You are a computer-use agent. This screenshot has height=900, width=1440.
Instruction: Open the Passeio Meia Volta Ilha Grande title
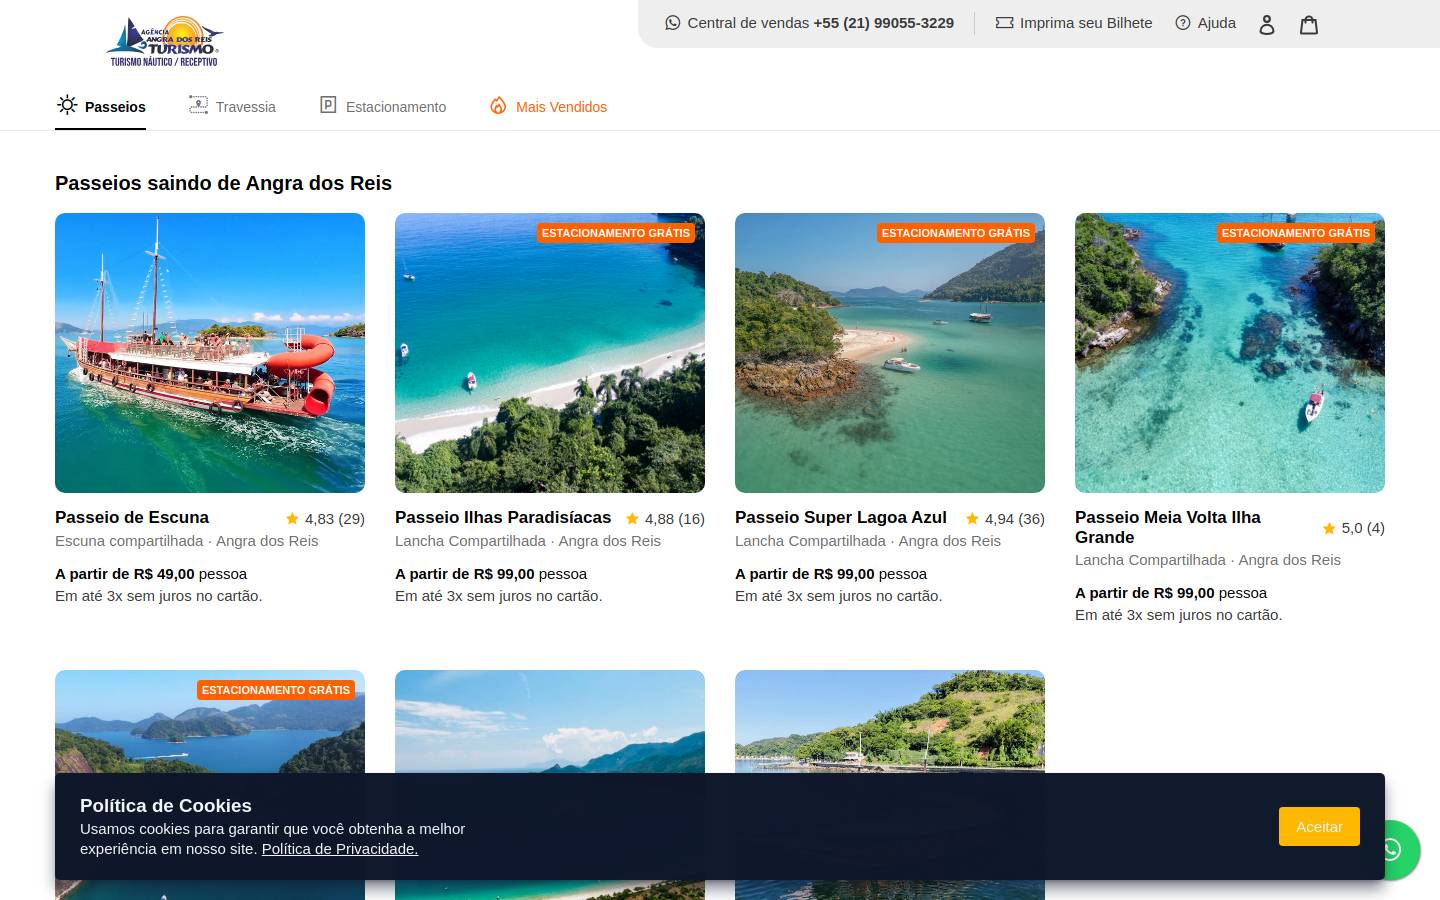tap(1168, 527)
